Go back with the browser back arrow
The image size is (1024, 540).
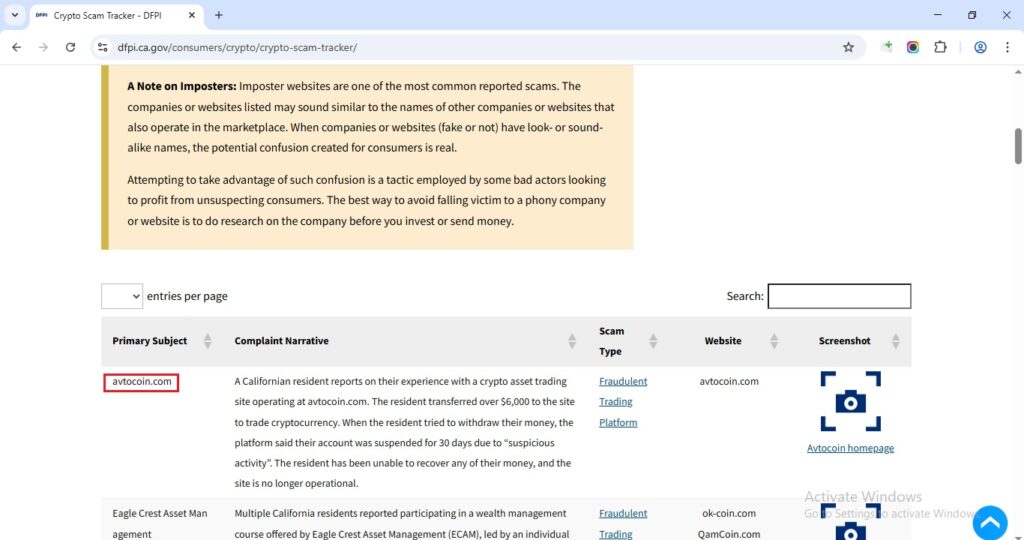tap(16, 47)
